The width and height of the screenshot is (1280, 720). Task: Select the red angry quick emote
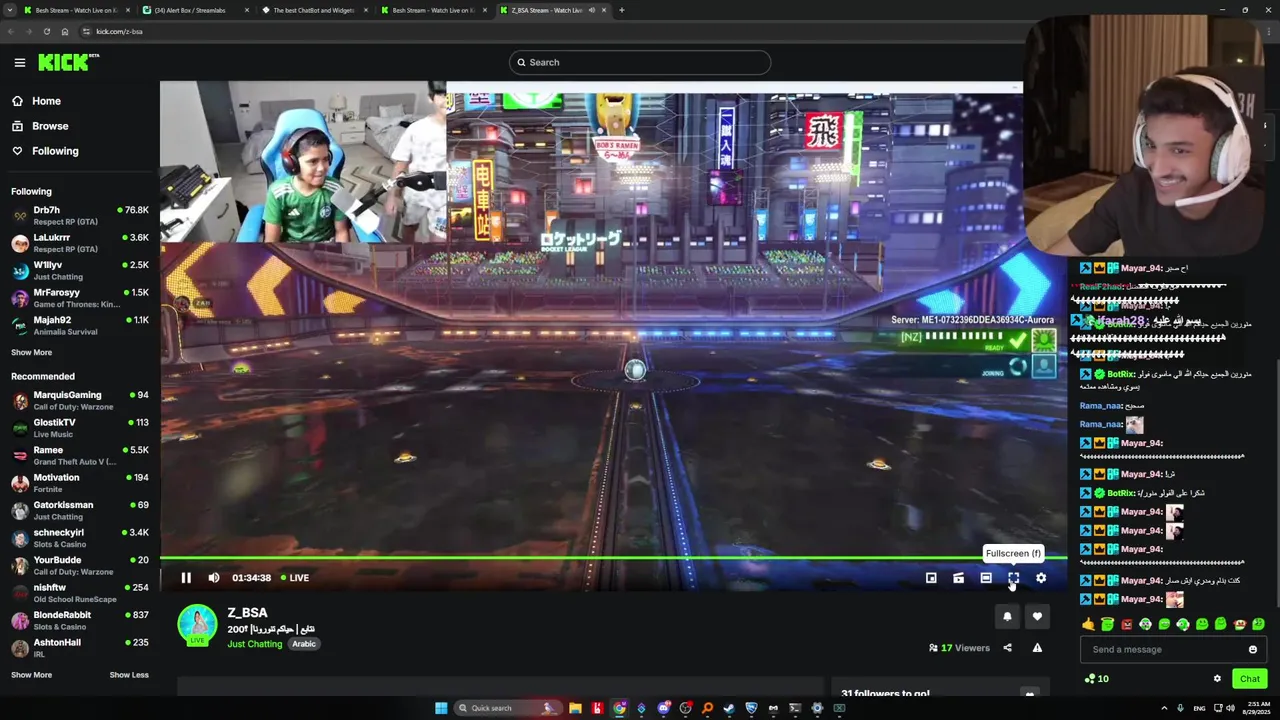coord(1127,624)
